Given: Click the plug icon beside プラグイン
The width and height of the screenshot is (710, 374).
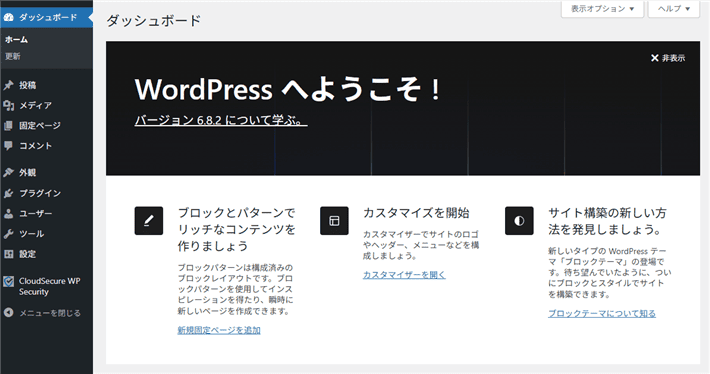Looking at the screenshot, I should [9, 193].
